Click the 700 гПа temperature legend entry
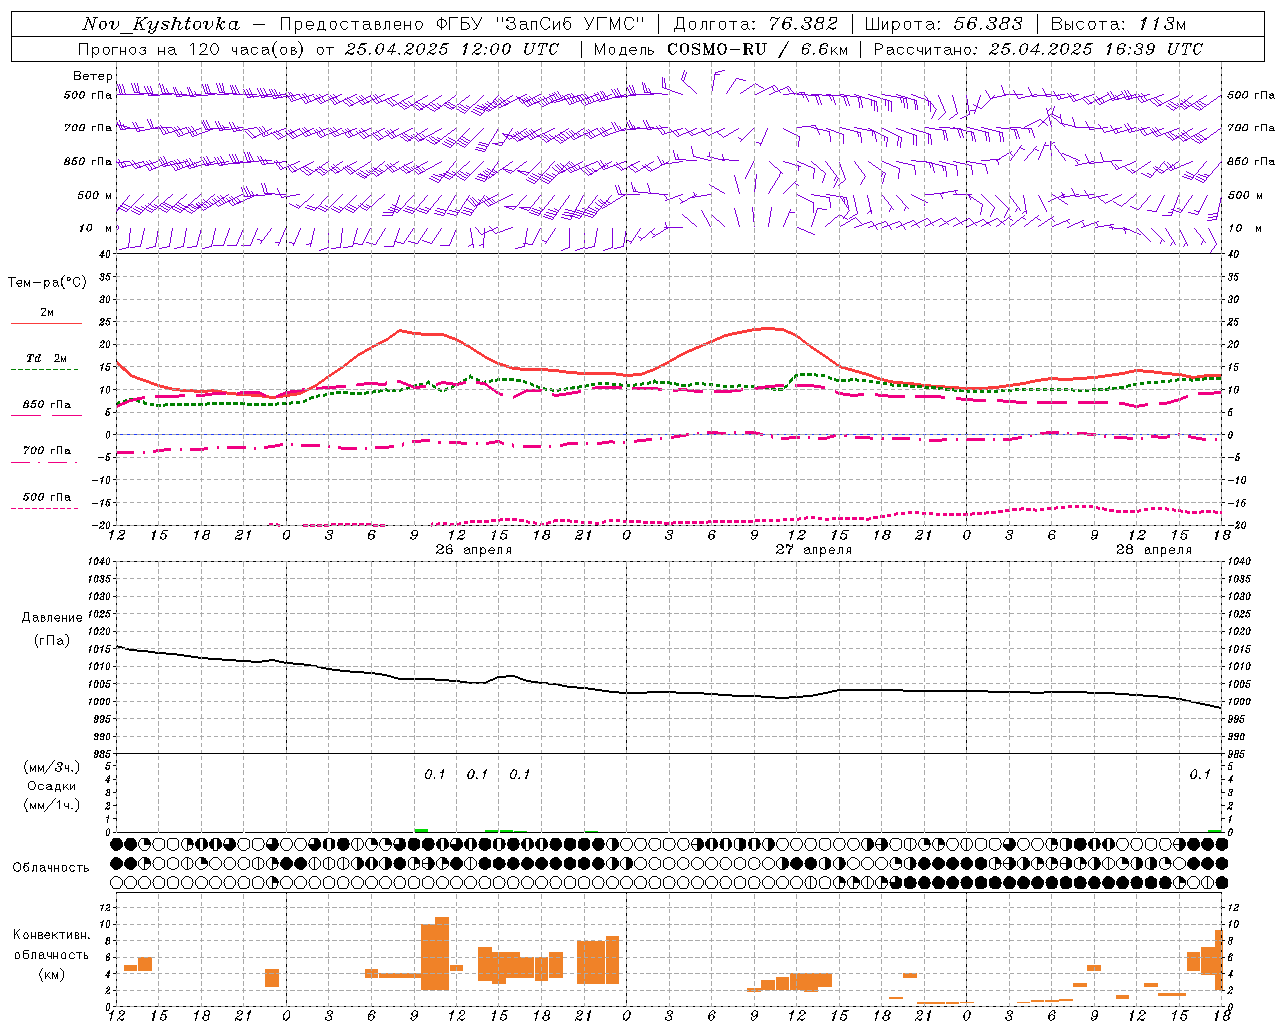Viewport: 1280px width, 1024px height. coord(47,451)
